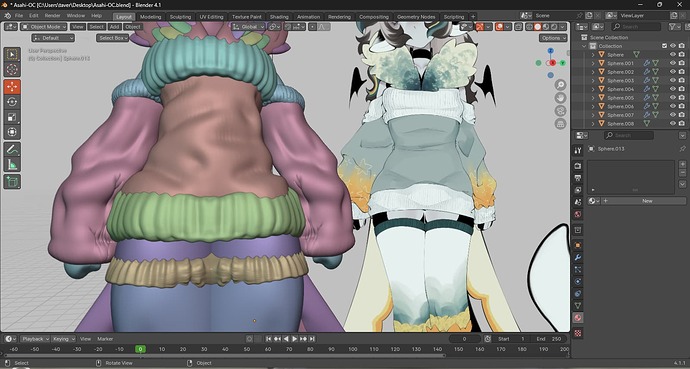Toggle X-ray mode in viewport header

(x=518, y=27)
